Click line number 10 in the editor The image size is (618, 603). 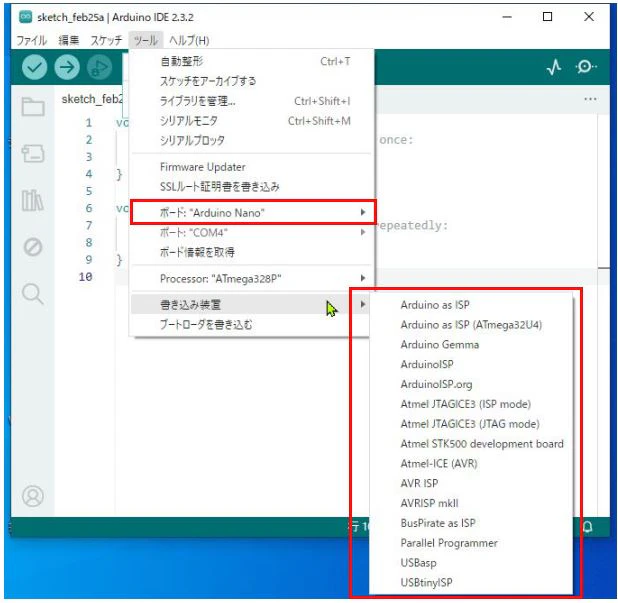click(86, 277)
